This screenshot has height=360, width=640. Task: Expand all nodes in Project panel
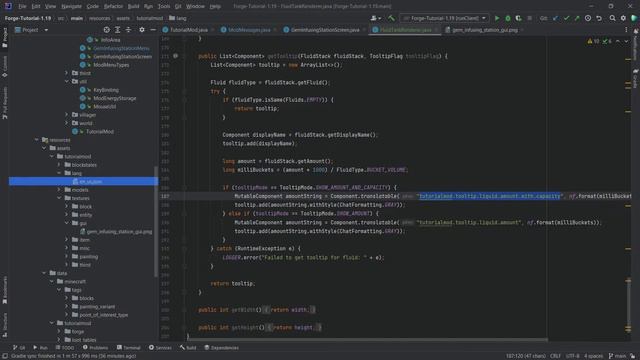click(118, 30)
